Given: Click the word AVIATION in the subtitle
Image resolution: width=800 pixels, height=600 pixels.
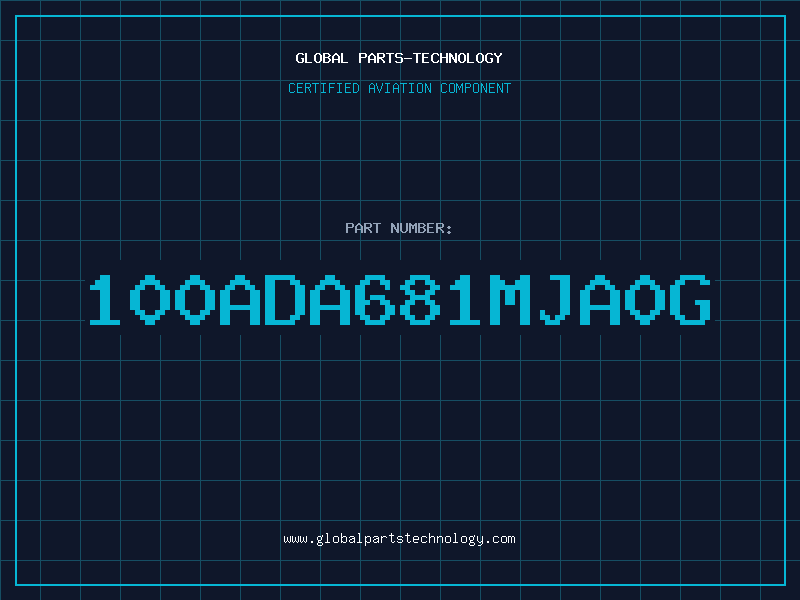Looking at the screenshot, I should pos(399,88).
